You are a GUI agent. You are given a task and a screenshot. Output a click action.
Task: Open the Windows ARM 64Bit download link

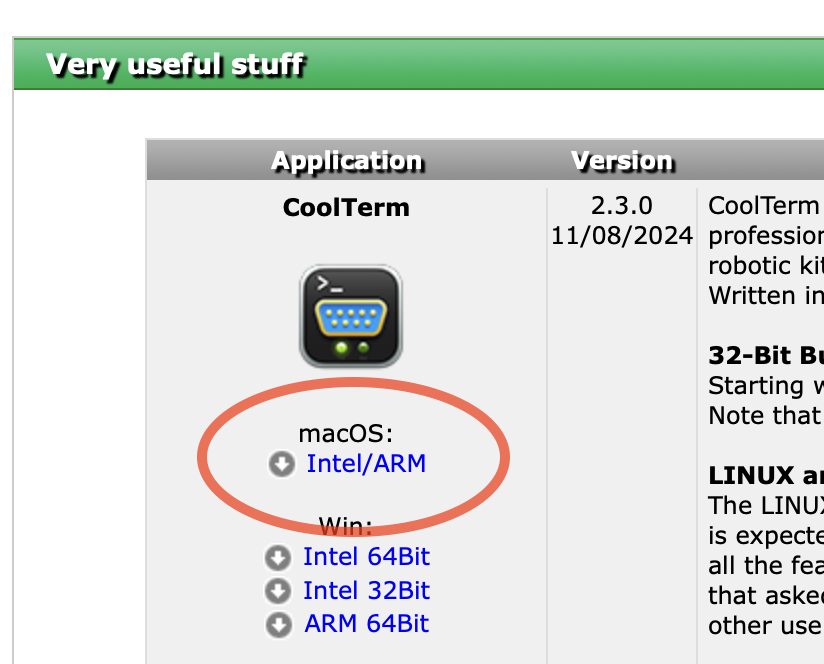coord(367,624)
